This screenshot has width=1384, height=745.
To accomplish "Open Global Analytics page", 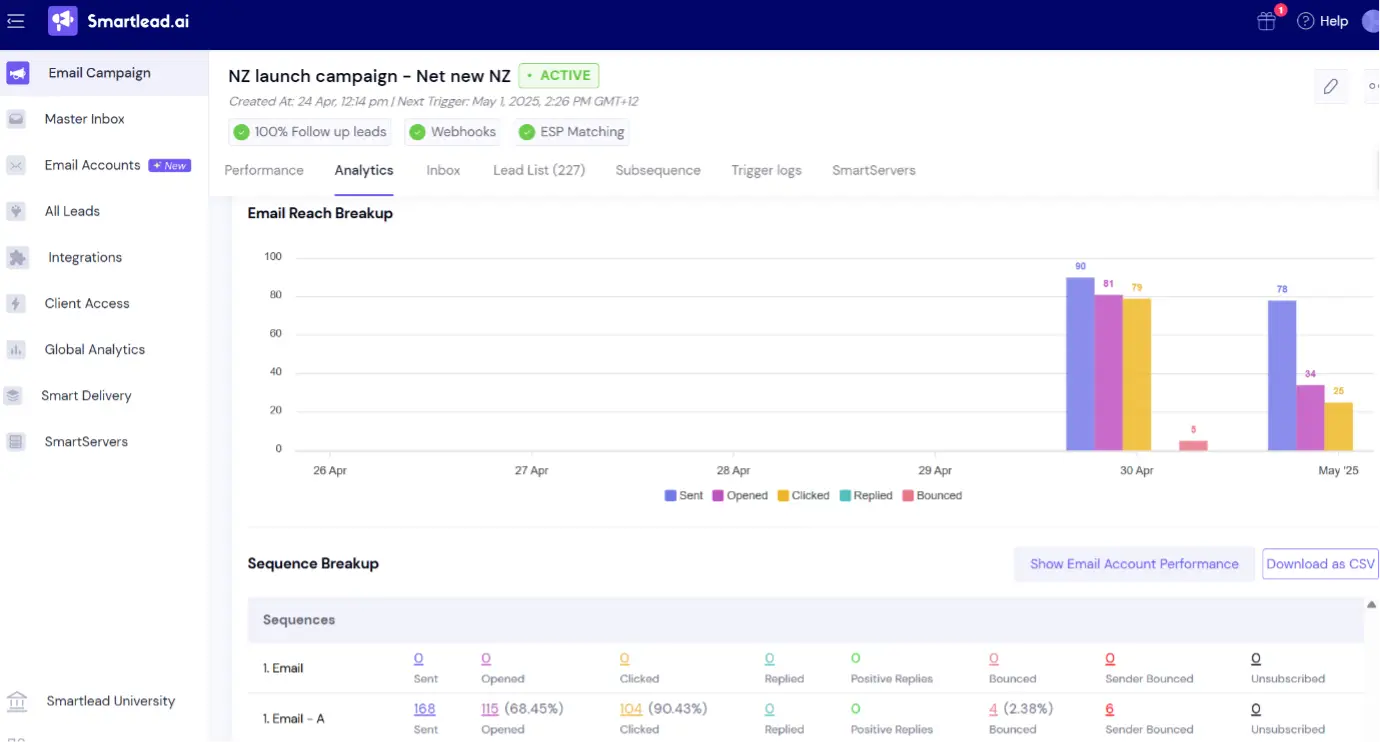I will 95,349.
